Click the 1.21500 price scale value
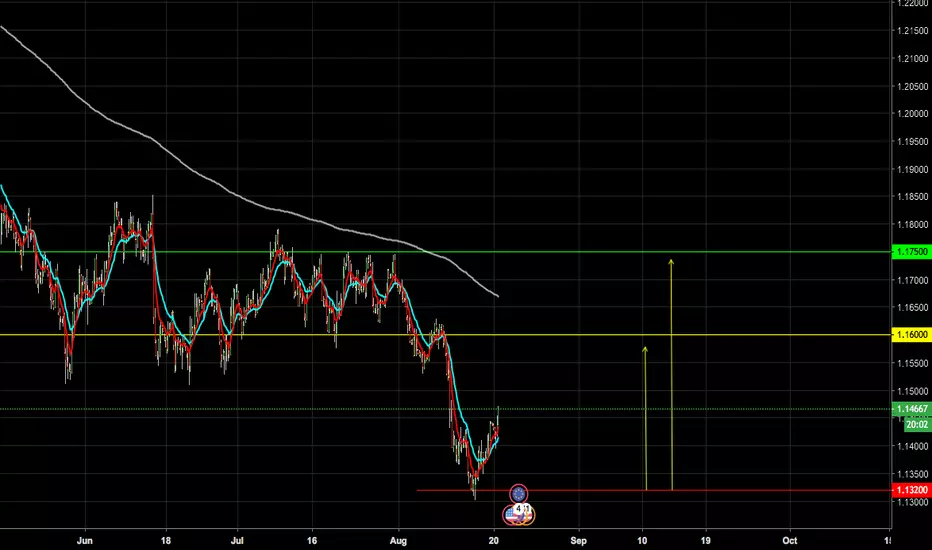 913,31
